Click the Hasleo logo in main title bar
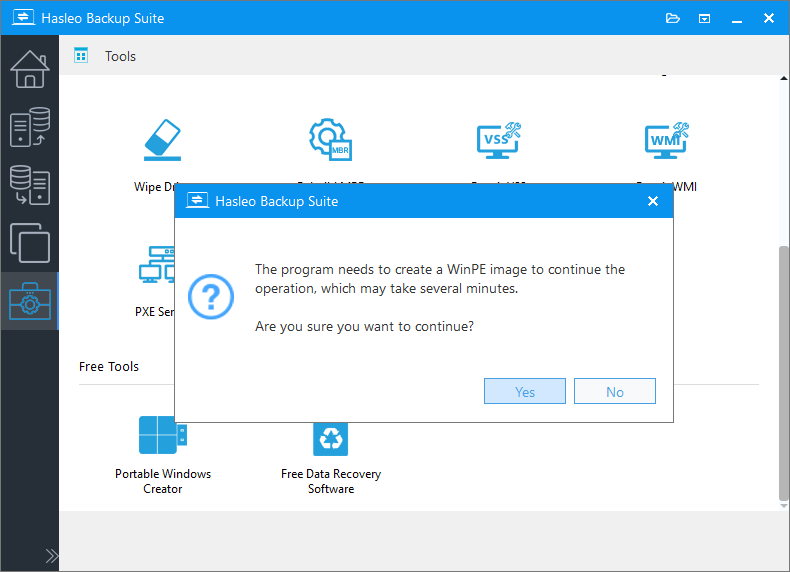The image size is (790, 572). coord(23,17)
